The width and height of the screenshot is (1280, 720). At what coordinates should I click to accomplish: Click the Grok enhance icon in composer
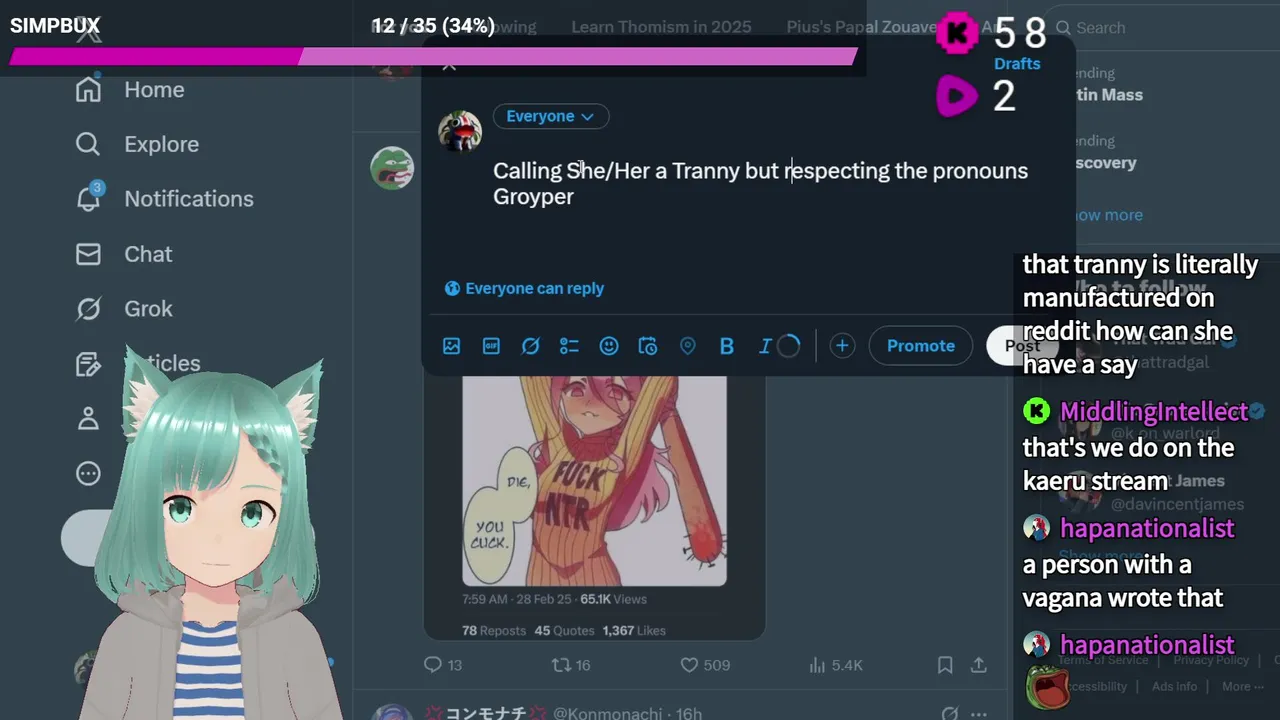tap(530, 346)
